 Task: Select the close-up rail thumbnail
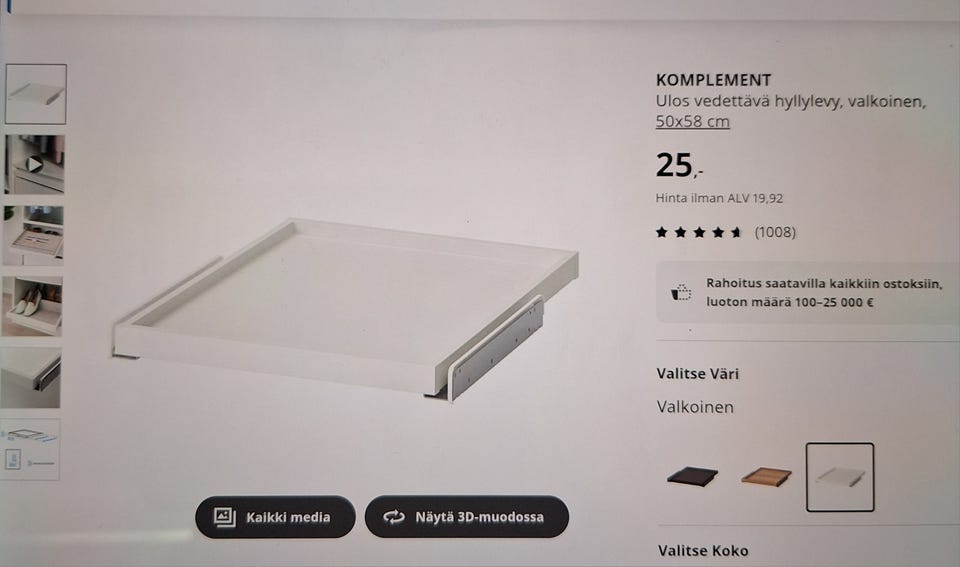[x=31, y=378]
